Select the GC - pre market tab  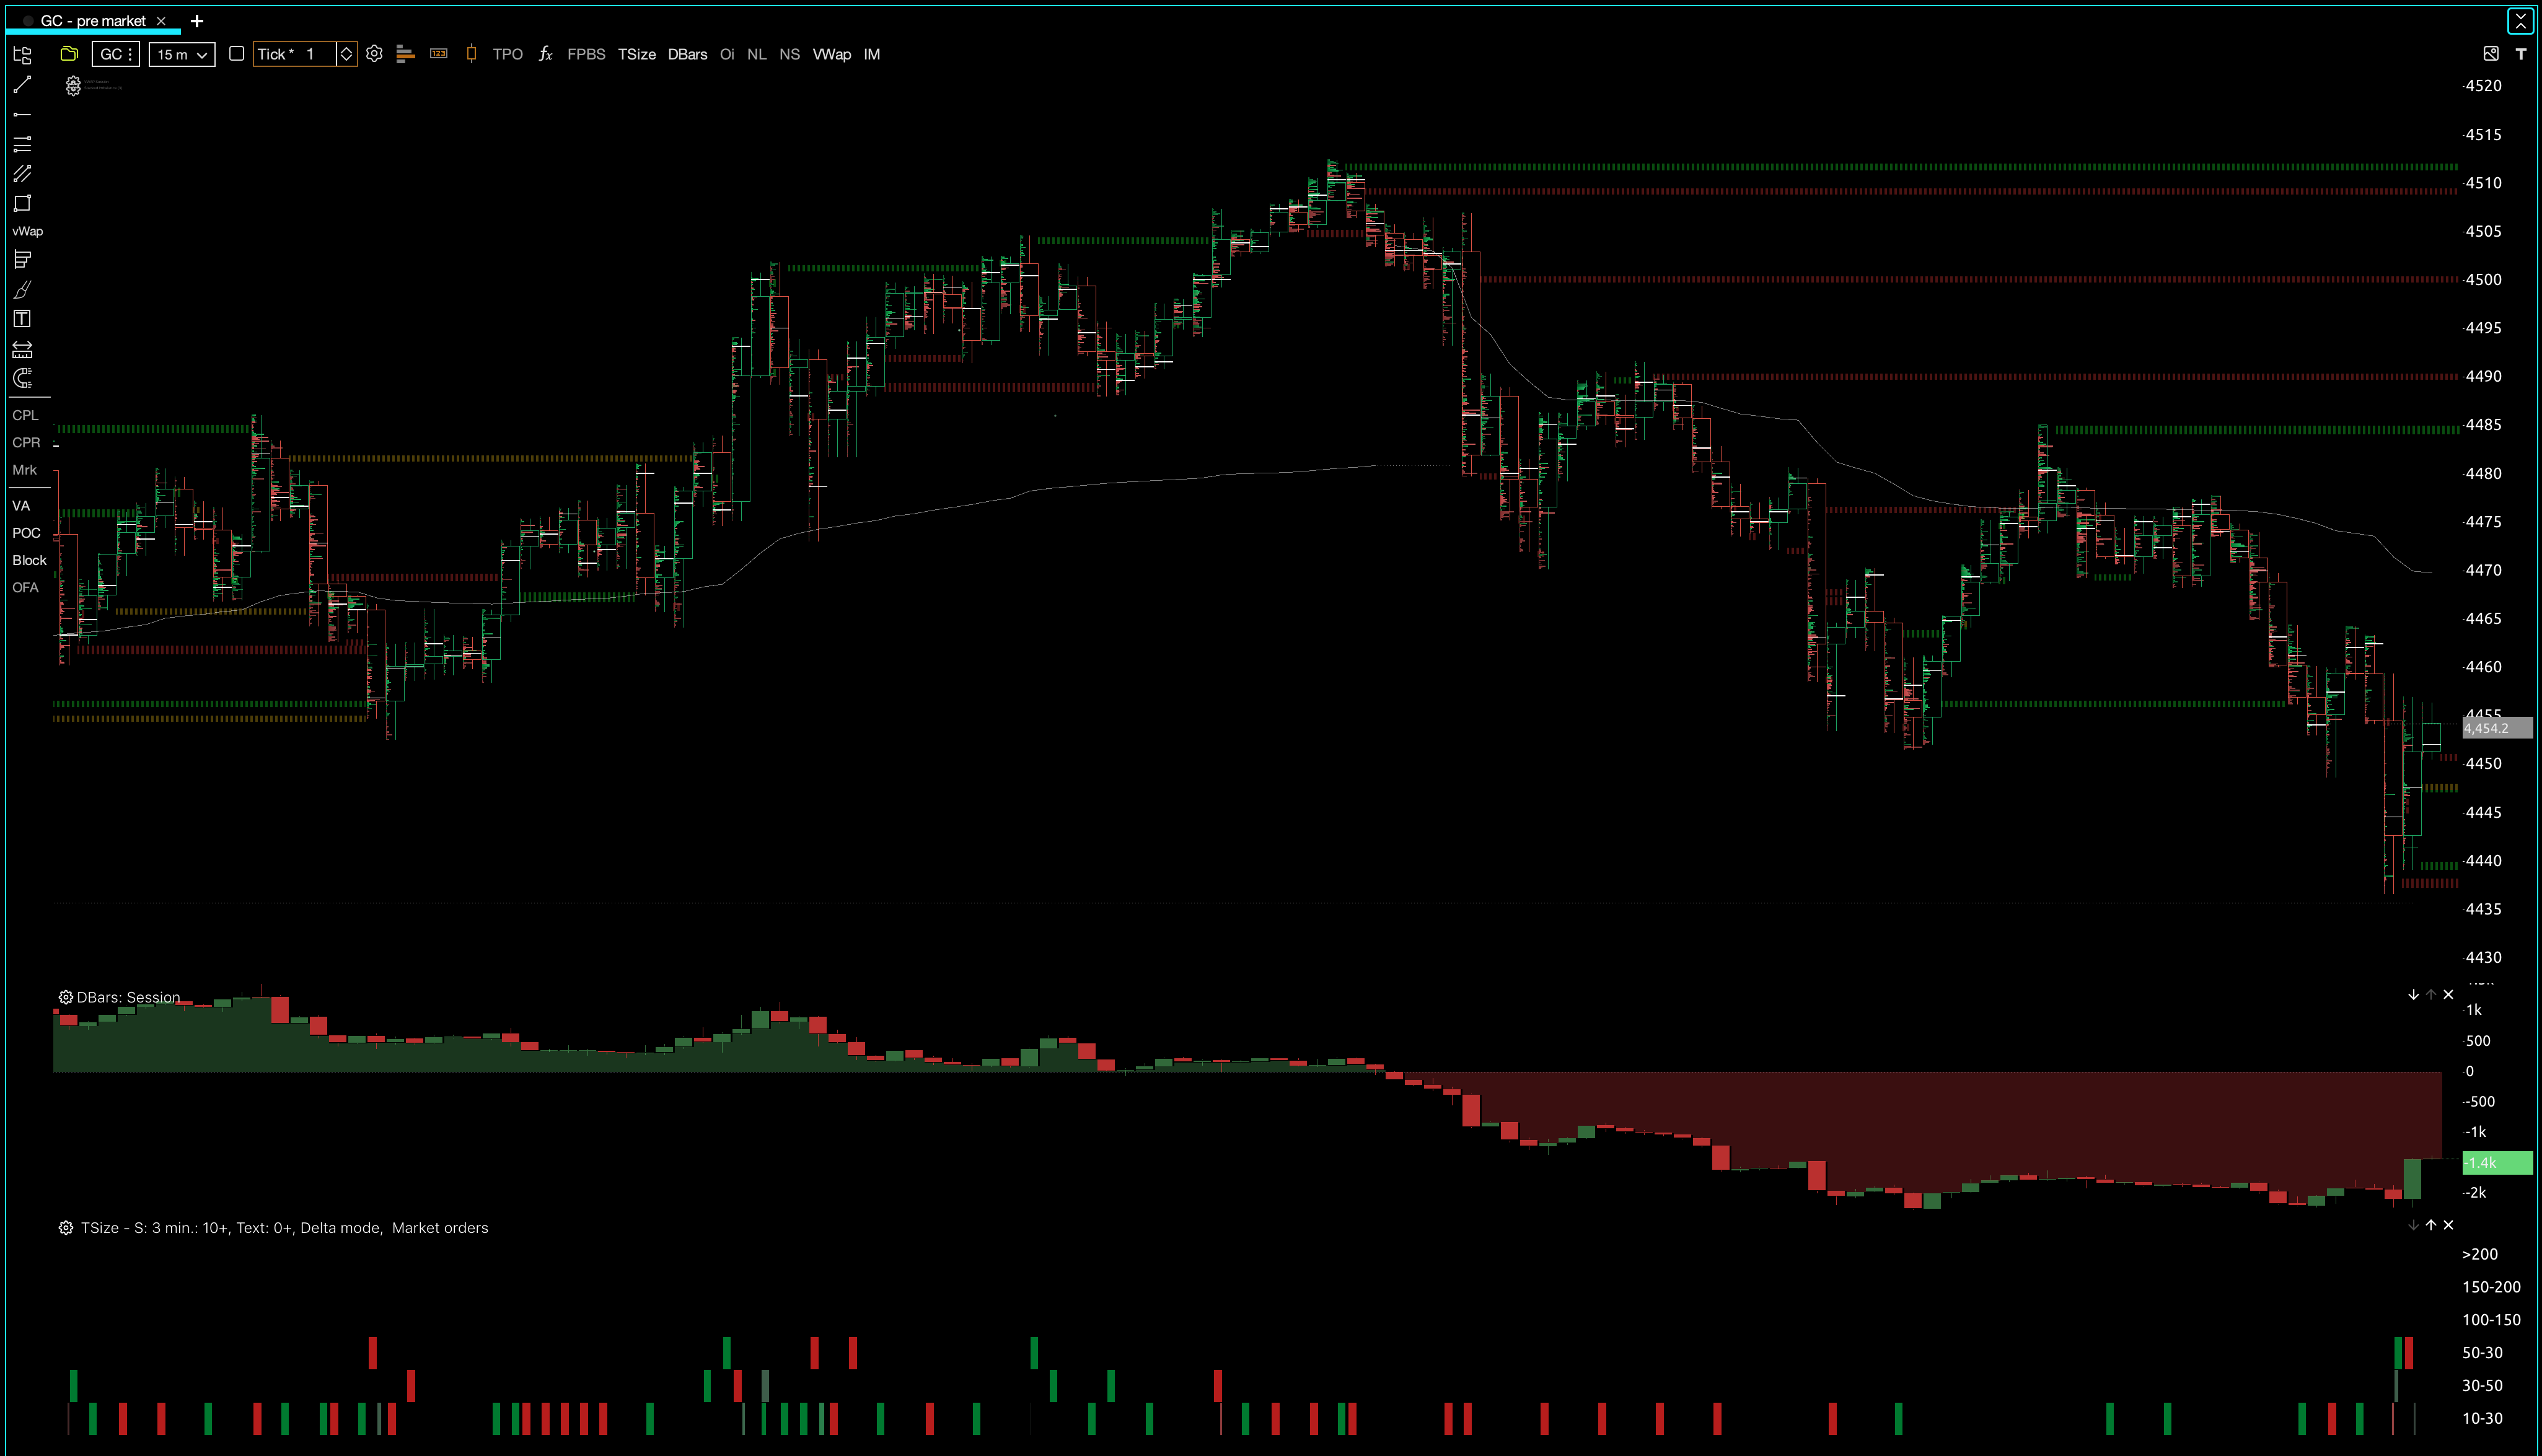click(x=93, y=20)
